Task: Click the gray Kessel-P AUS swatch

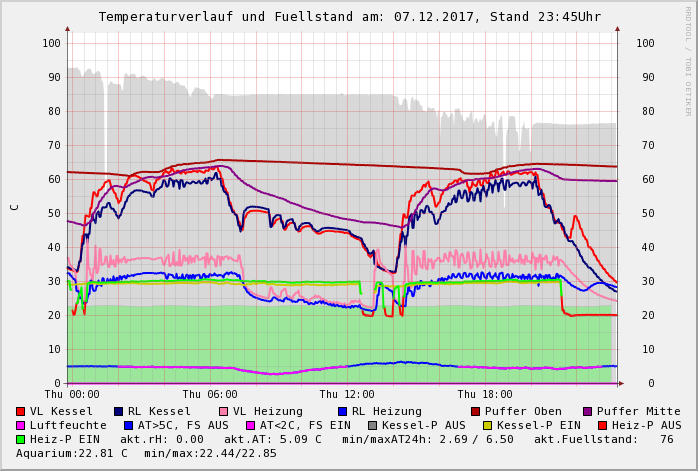Action: pos(371,425)
